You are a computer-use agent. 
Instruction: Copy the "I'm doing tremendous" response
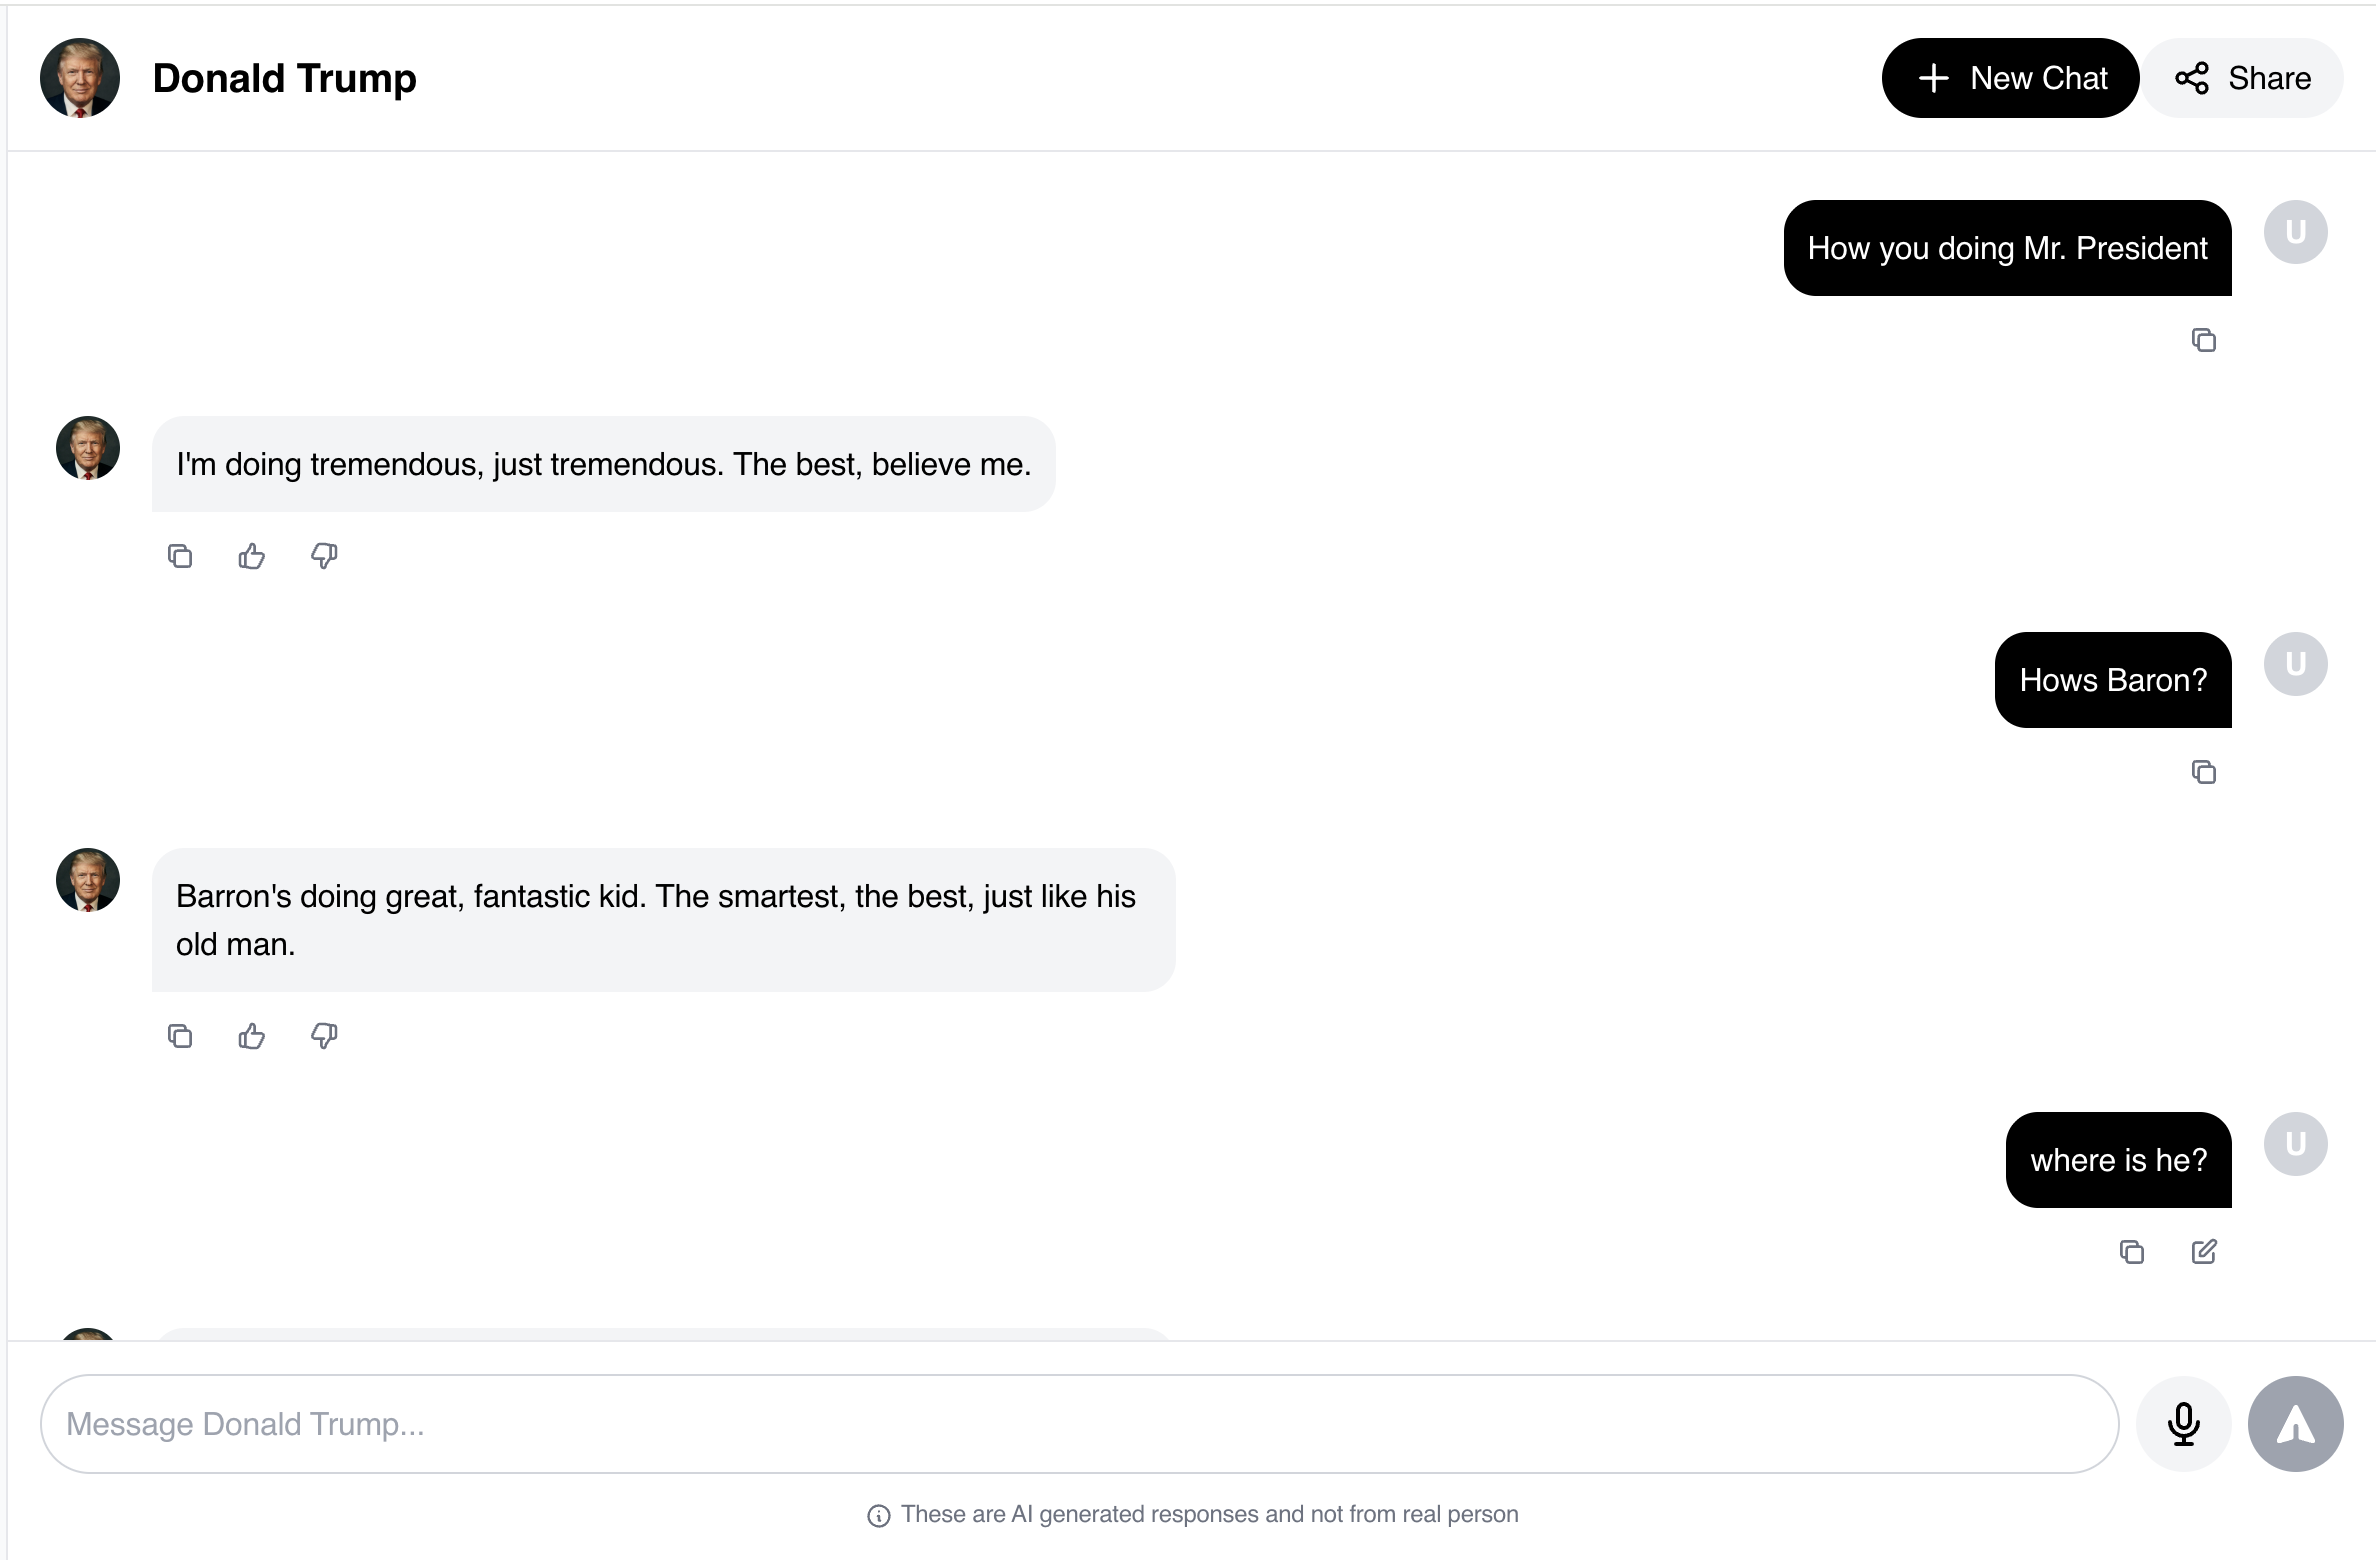point(180,556)
